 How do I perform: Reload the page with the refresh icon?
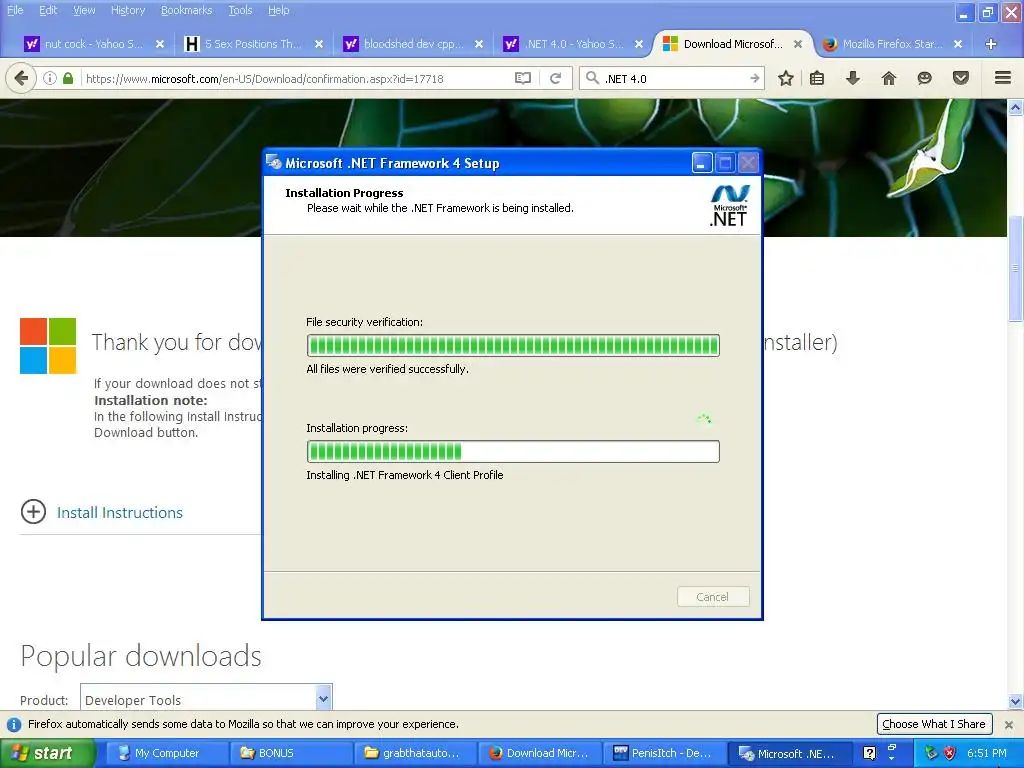[556, 78]
